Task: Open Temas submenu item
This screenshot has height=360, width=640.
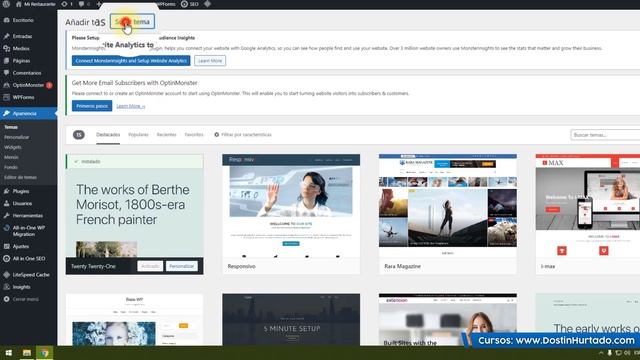Action: [x=11, y=127]
